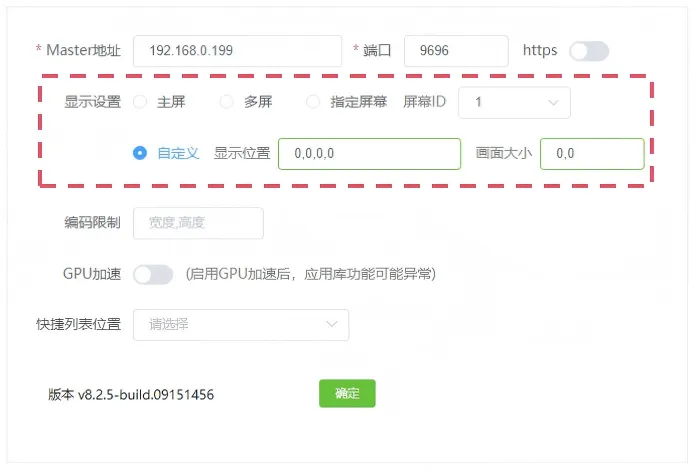Select the 指定屏幕 radio option
The width and height of the screenshot is (696, 472).
pos(313,102)
